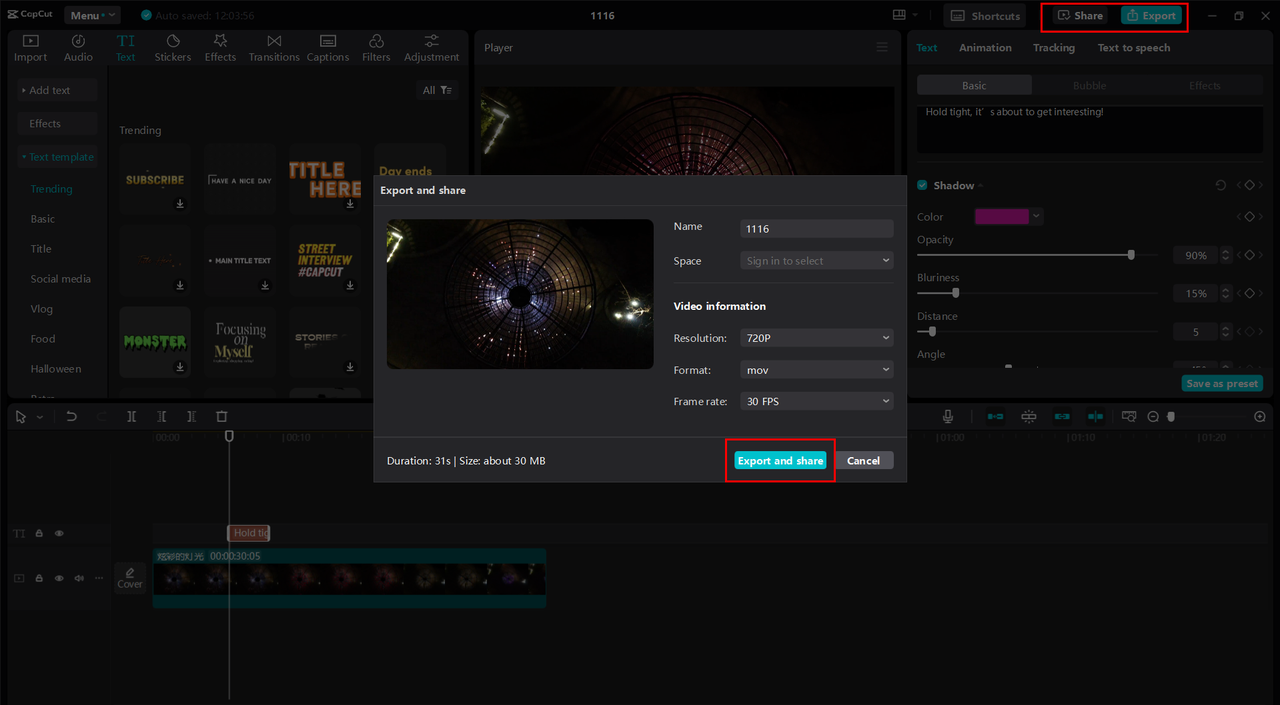This screenshot has height=705, width=1280.
Task: Toggle linkage icon in timeline toolbar
Action: [1062, 416]
